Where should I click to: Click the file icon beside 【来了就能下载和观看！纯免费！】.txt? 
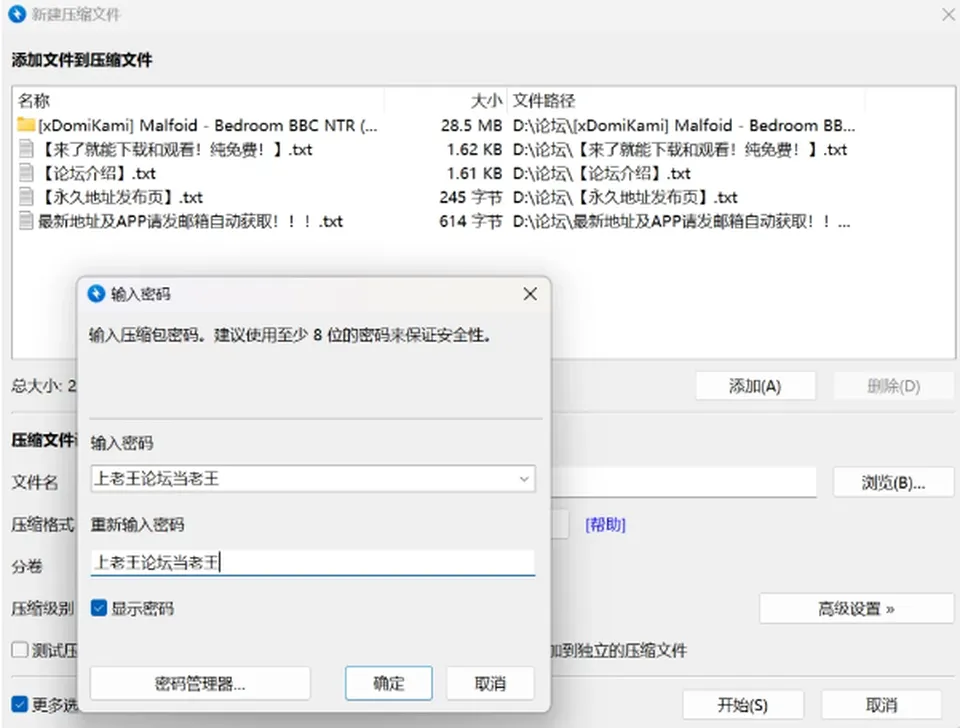point(26,149)
